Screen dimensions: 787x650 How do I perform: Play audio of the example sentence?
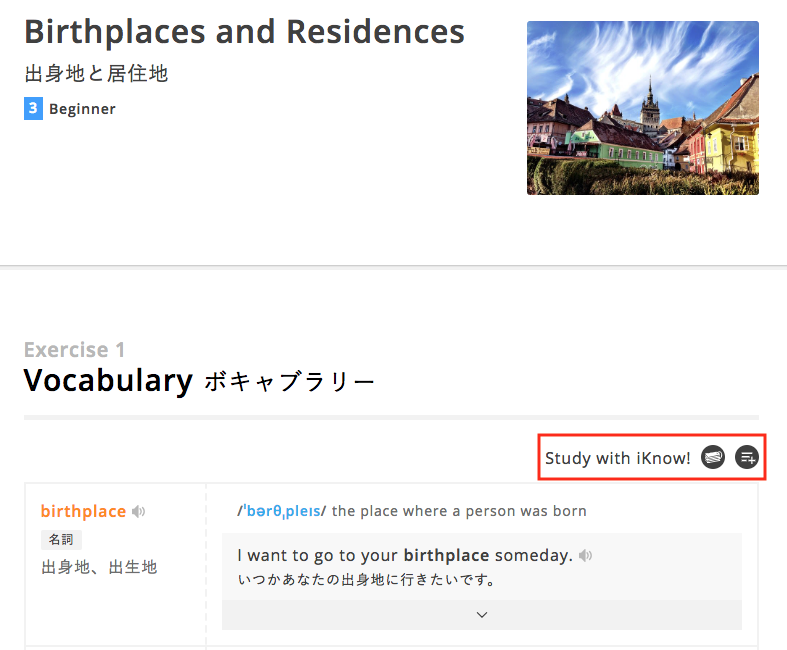(x=585, y=556)
